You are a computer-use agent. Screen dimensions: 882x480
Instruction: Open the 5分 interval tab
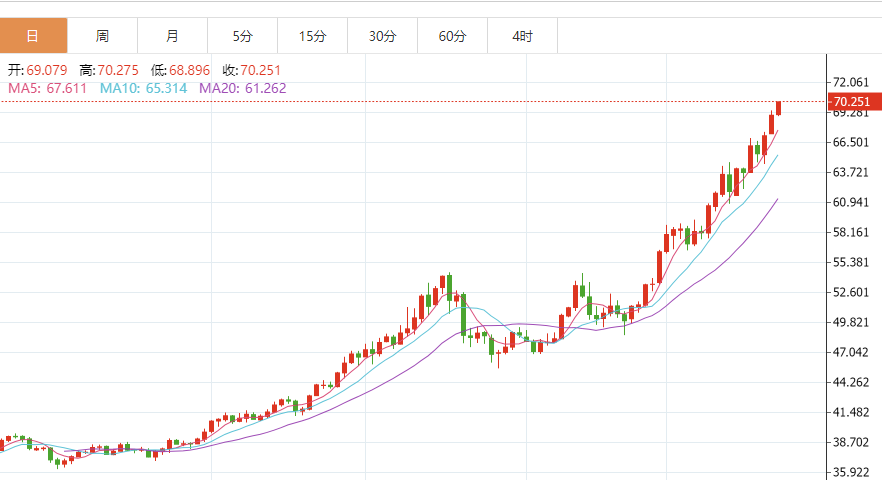[242, 36]
